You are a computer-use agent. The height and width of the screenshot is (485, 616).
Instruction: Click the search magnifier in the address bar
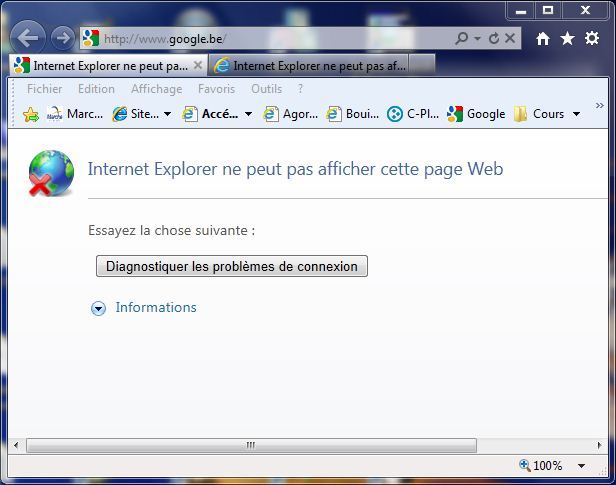[462, 38]
